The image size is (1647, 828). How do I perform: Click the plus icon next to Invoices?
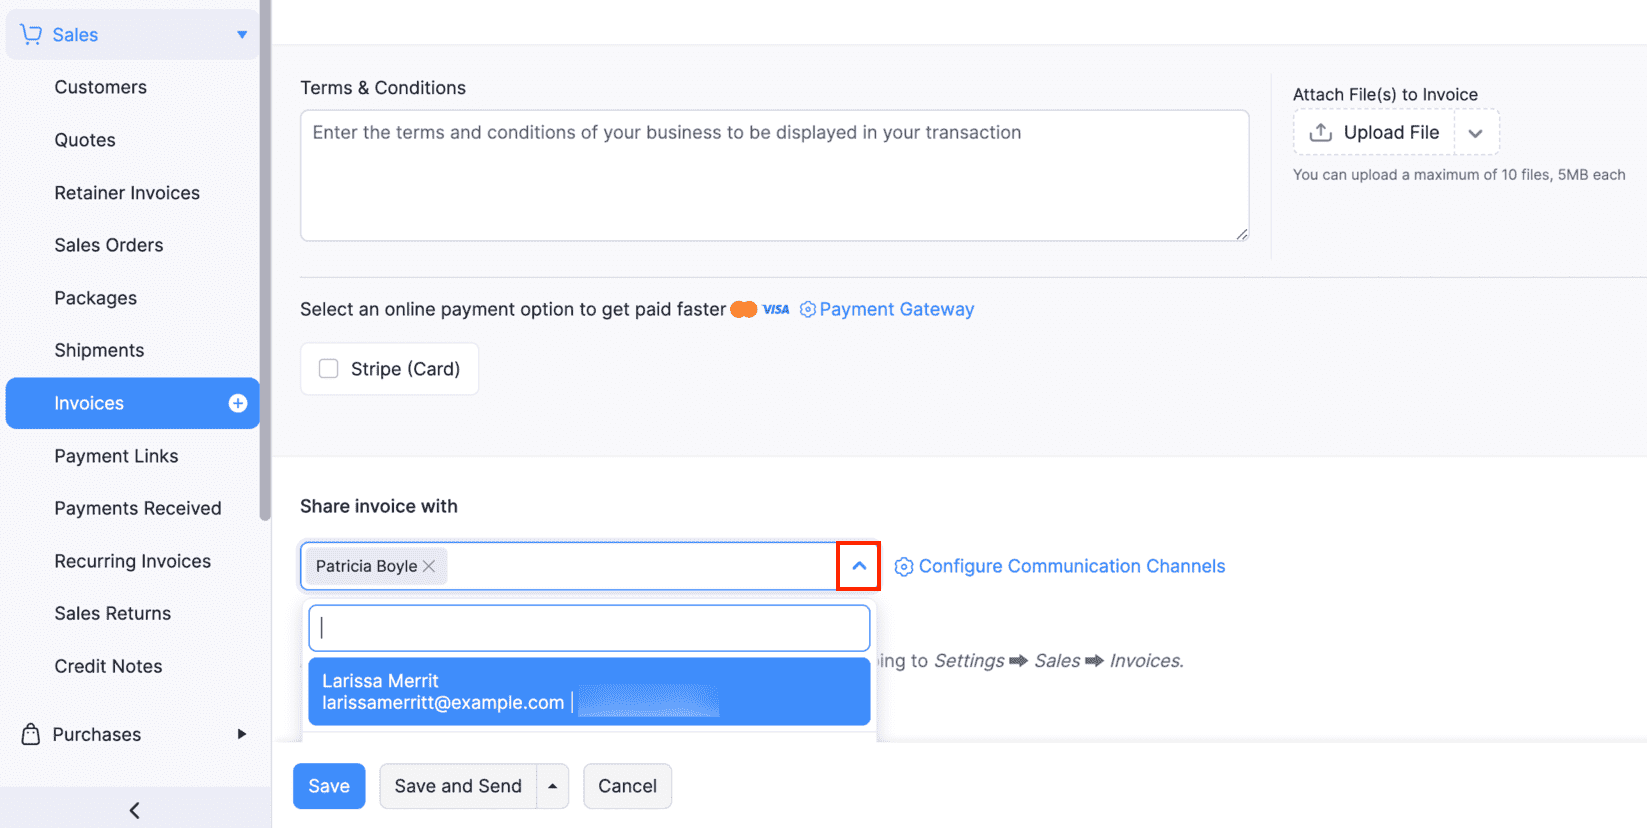pos(237,403)
